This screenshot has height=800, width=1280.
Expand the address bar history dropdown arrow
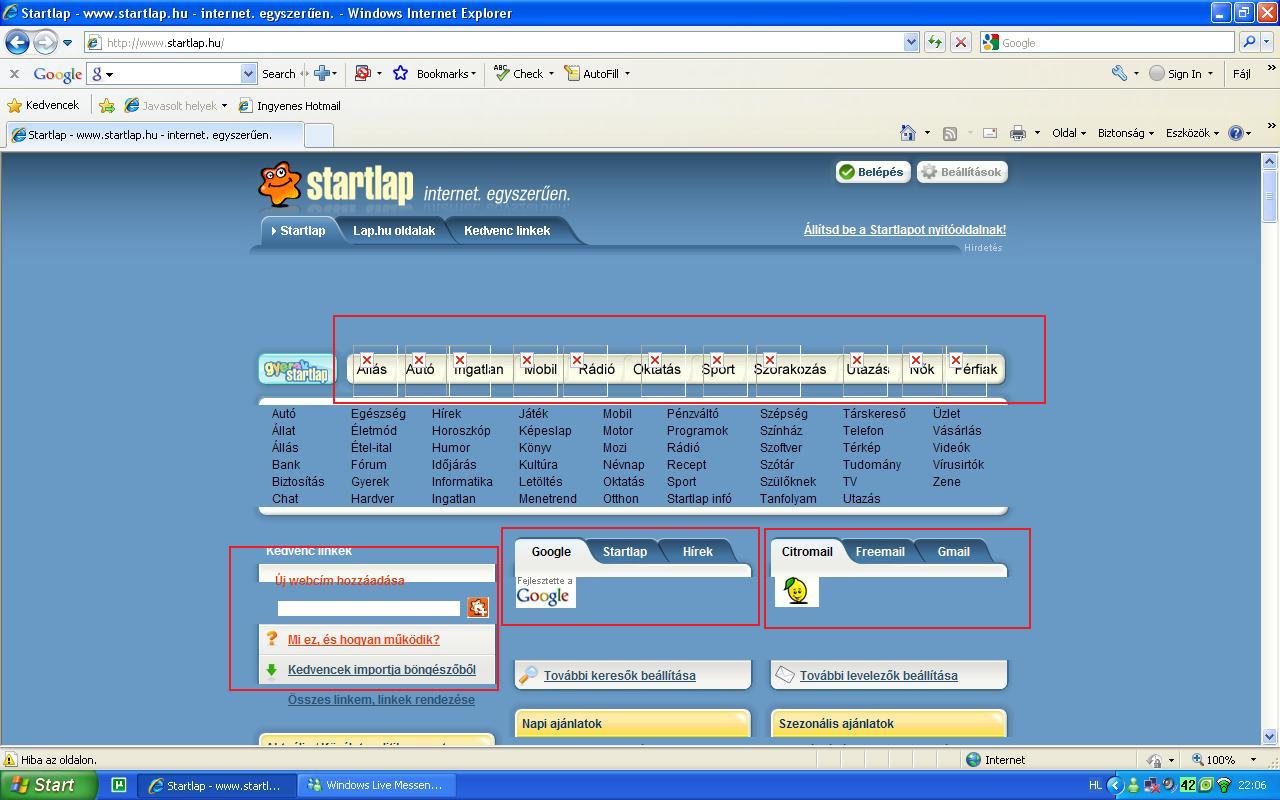[911, 42]
